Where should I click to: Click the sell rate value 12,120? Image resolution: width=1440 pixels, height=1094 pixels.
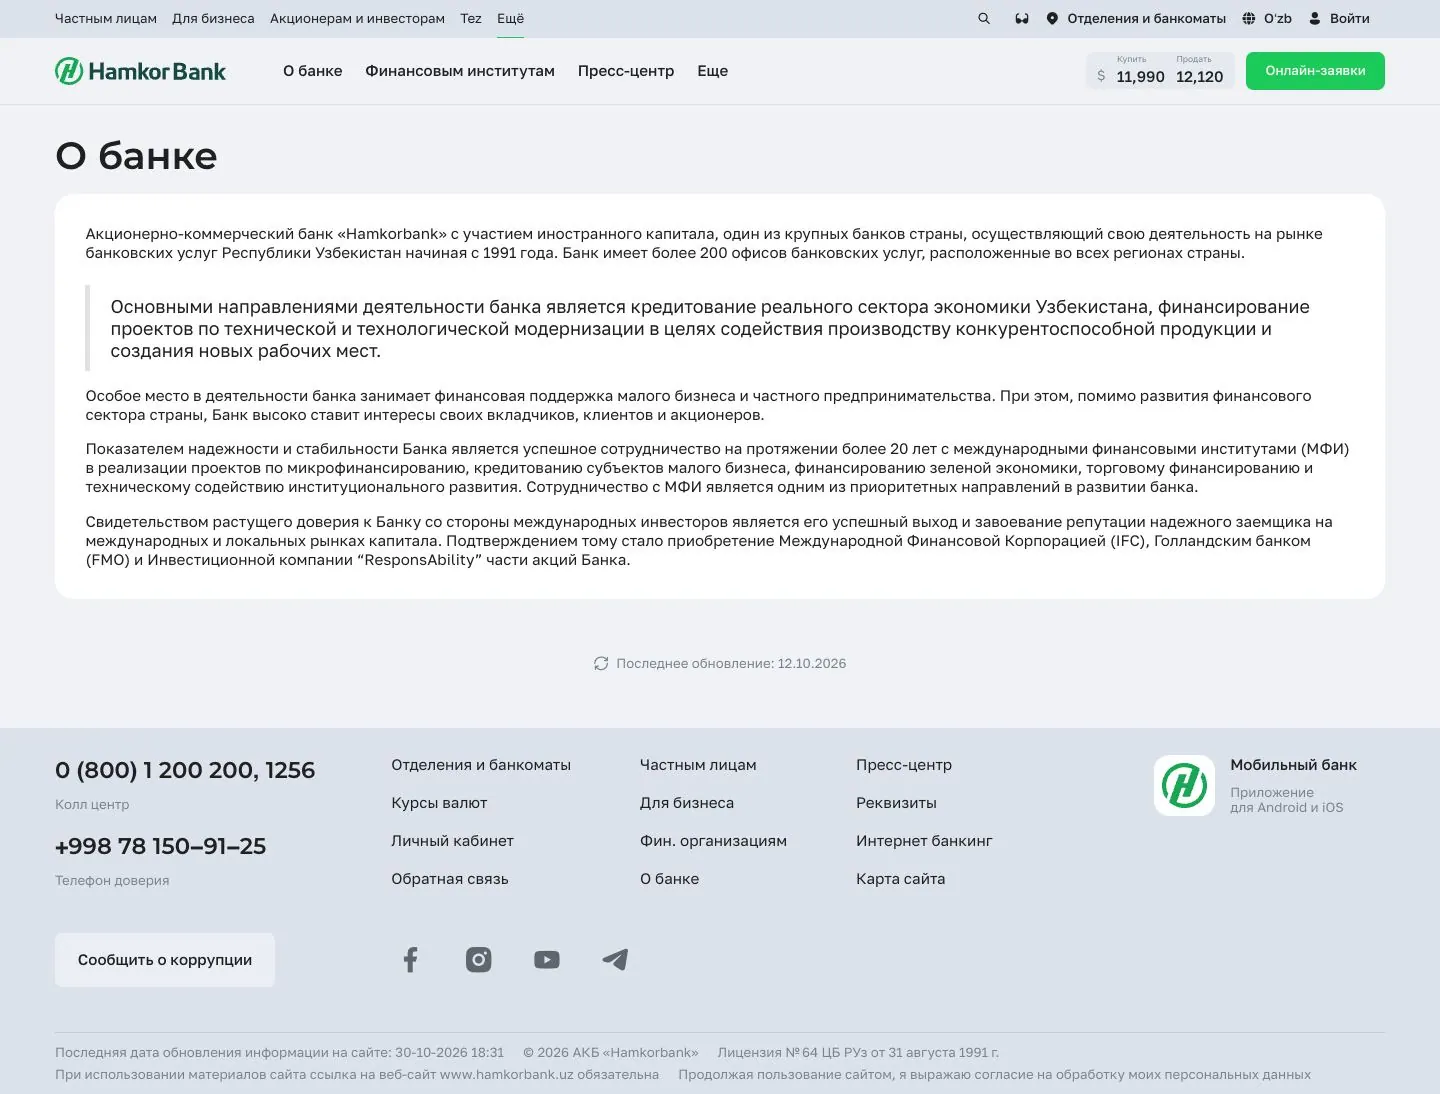pos(1200,77)
